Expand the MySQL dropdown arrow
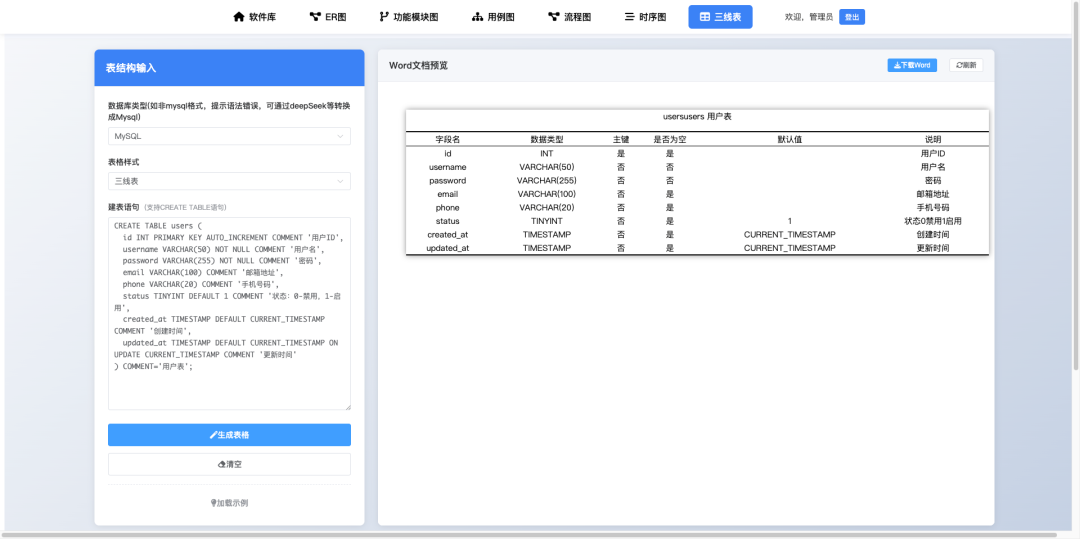1080x539 pixels. point(340,136)
